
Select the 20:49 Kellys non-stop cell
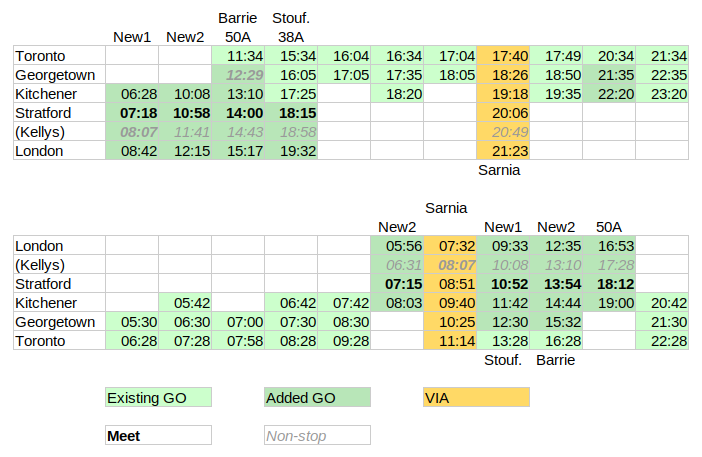pyautogui.click(x=503, y=132)
